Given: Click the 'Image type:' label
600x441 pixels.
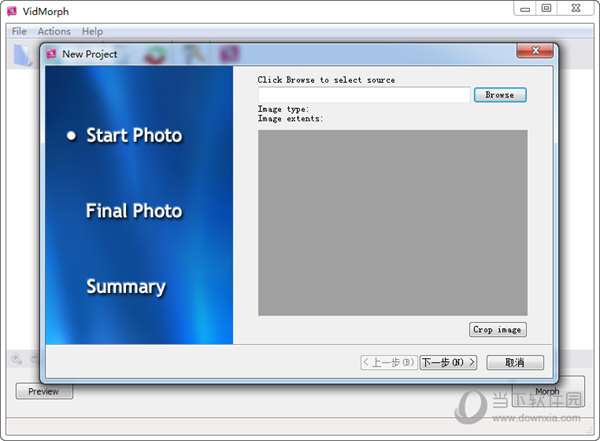Looking at the screenshot, I should pyautogui.click(x=283, y=109).
